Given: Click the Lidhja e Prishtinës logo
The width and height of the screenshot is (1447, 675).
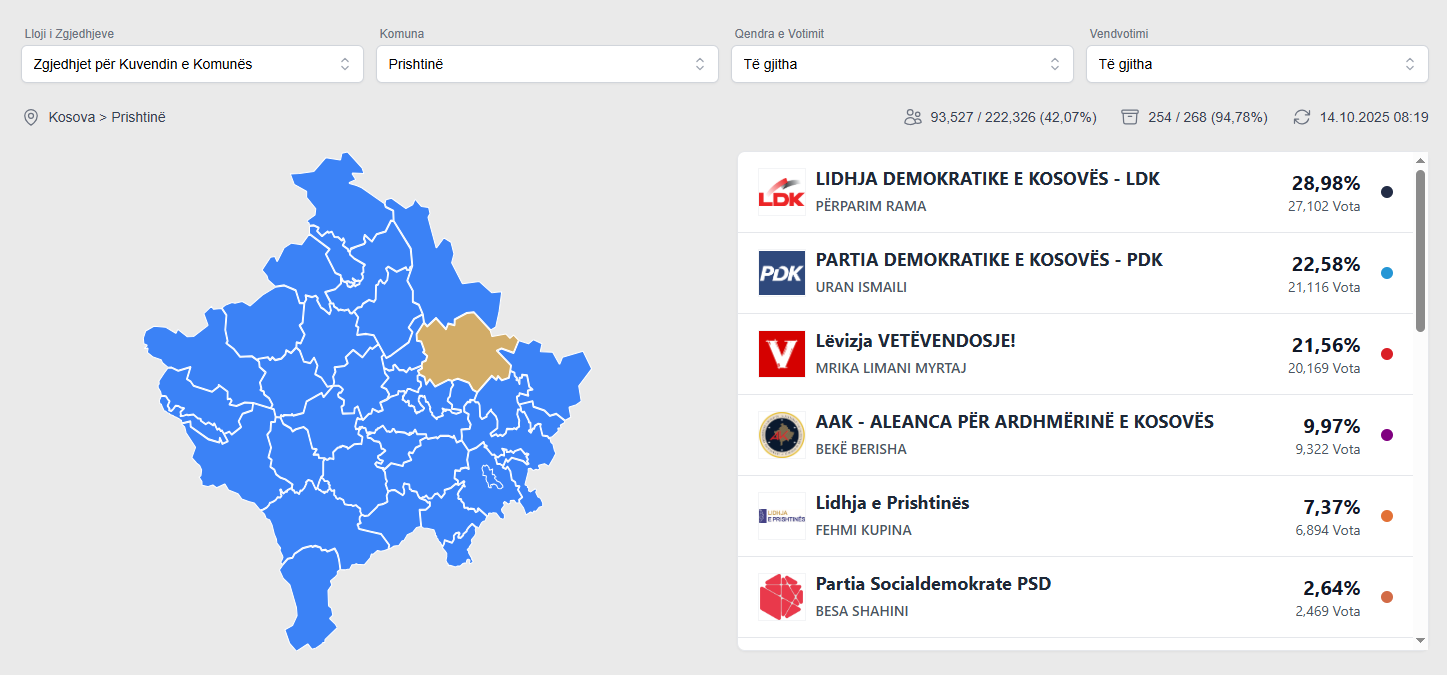Looking at the screenshot, I should point(781,516).
